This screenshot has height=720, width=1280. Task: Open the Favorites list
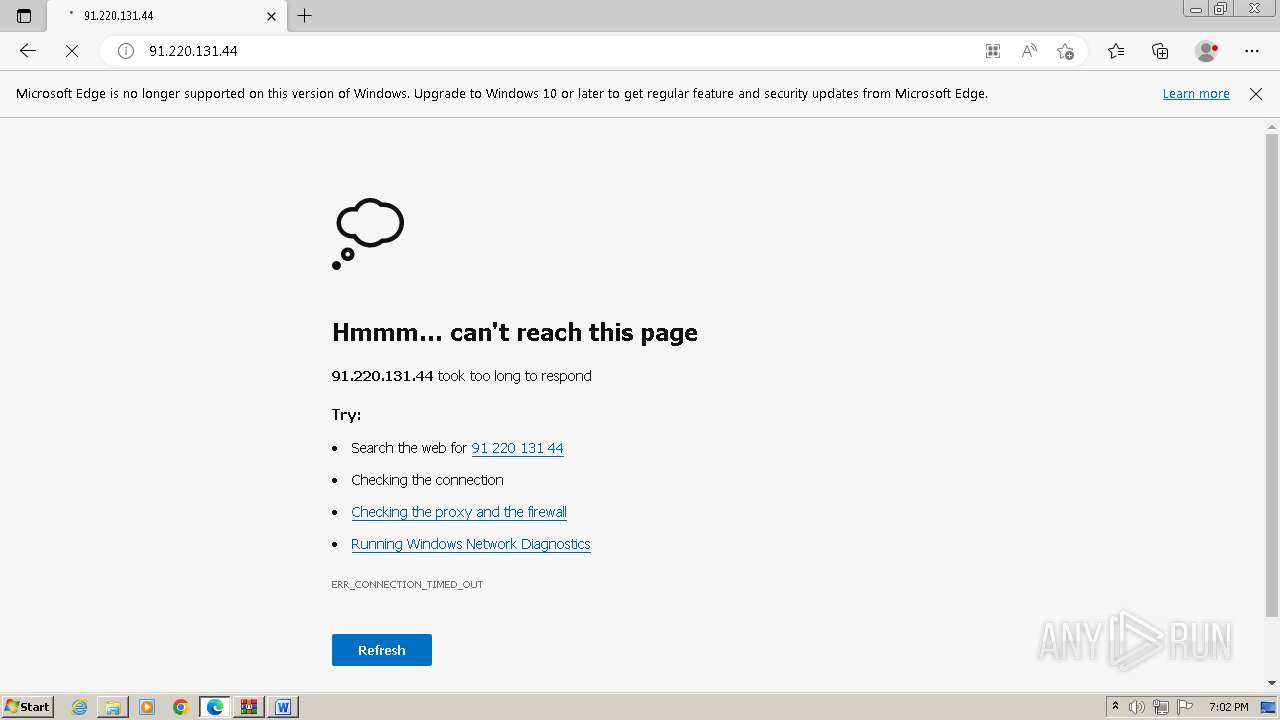(x=1116, y=51)
